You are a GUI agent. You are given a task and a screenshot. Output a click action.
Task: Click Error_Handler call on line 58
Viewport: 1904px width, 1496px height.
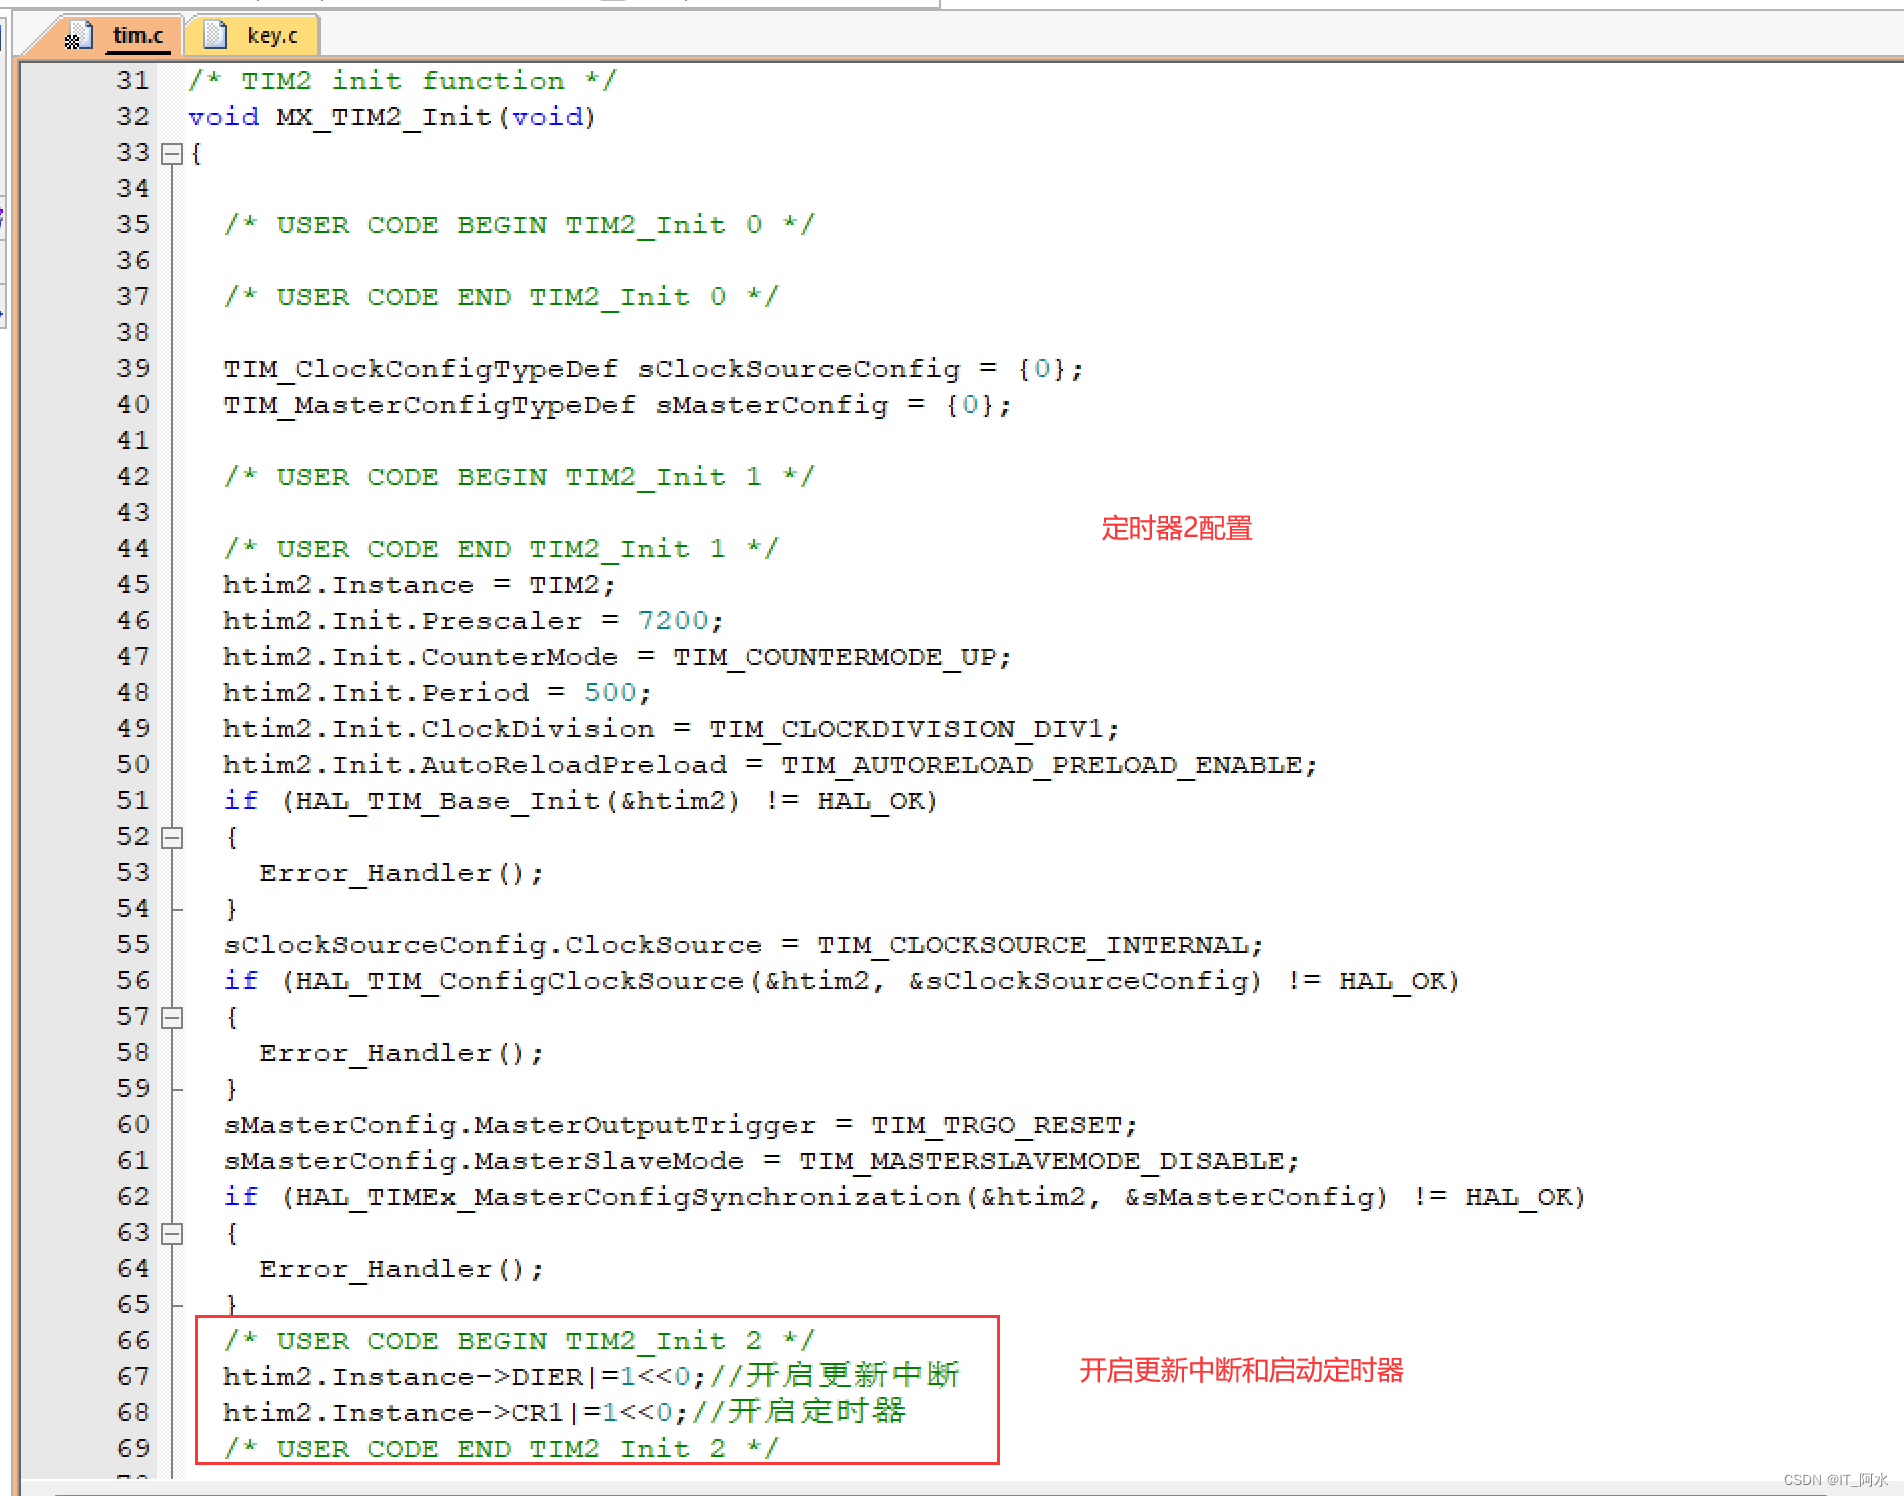(x=401, y=1053)
